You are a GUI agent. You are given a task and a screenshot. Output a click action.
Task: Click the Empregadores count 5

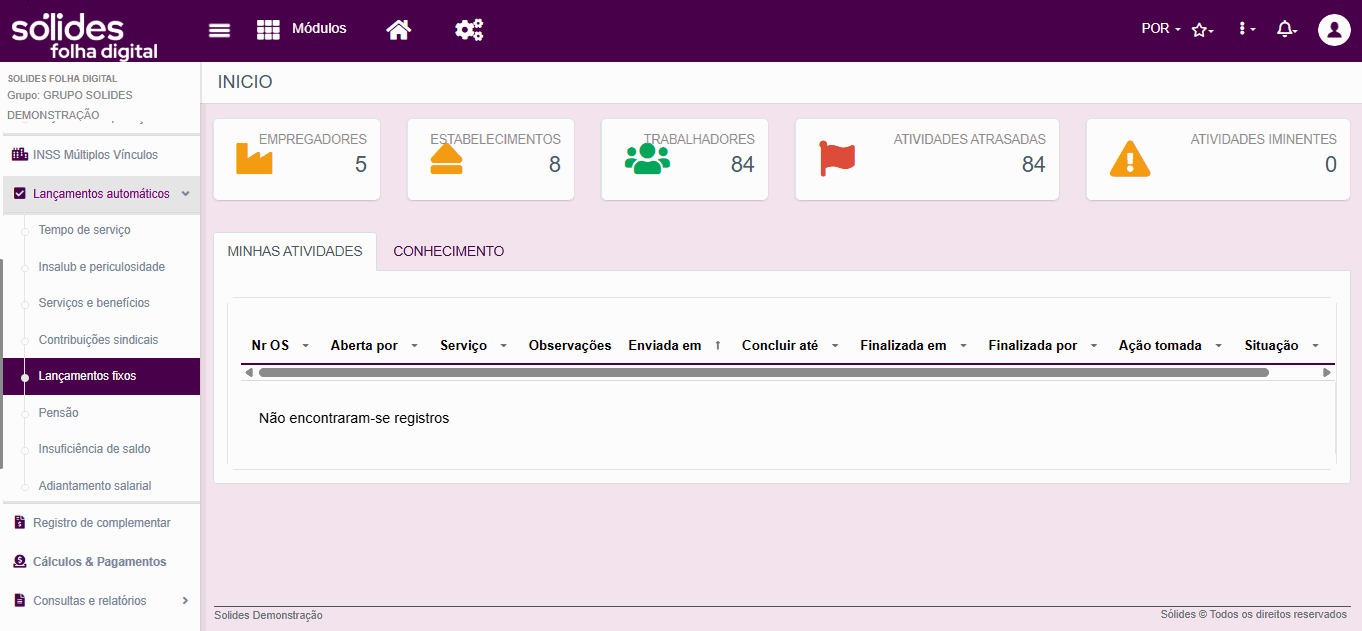click(x=361, y=165)
